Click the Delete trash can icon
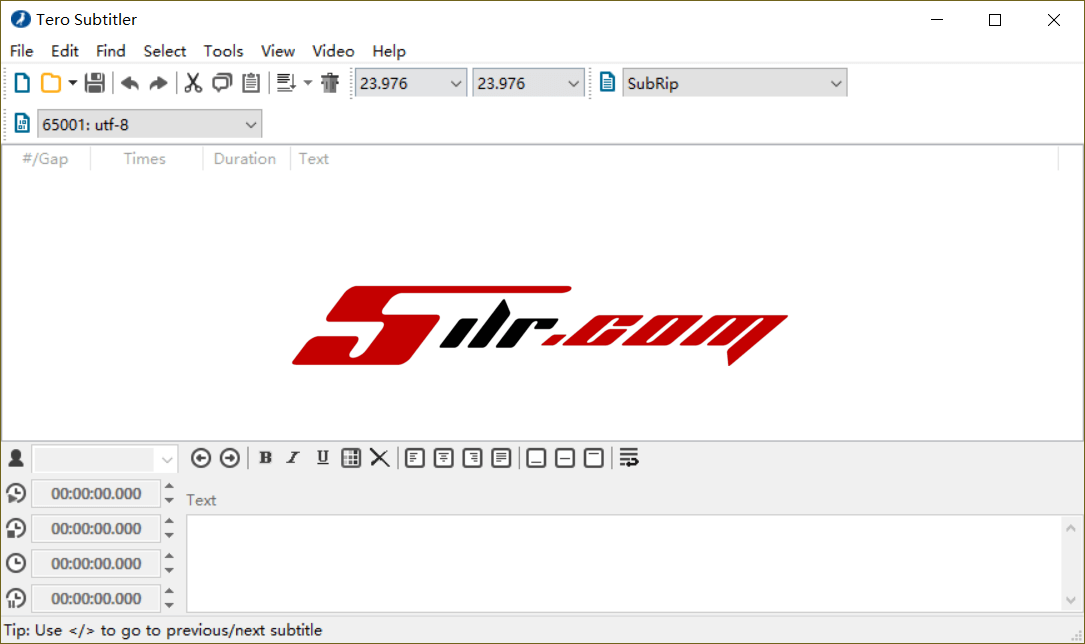Screen dimensions: 1085x644 331,84
